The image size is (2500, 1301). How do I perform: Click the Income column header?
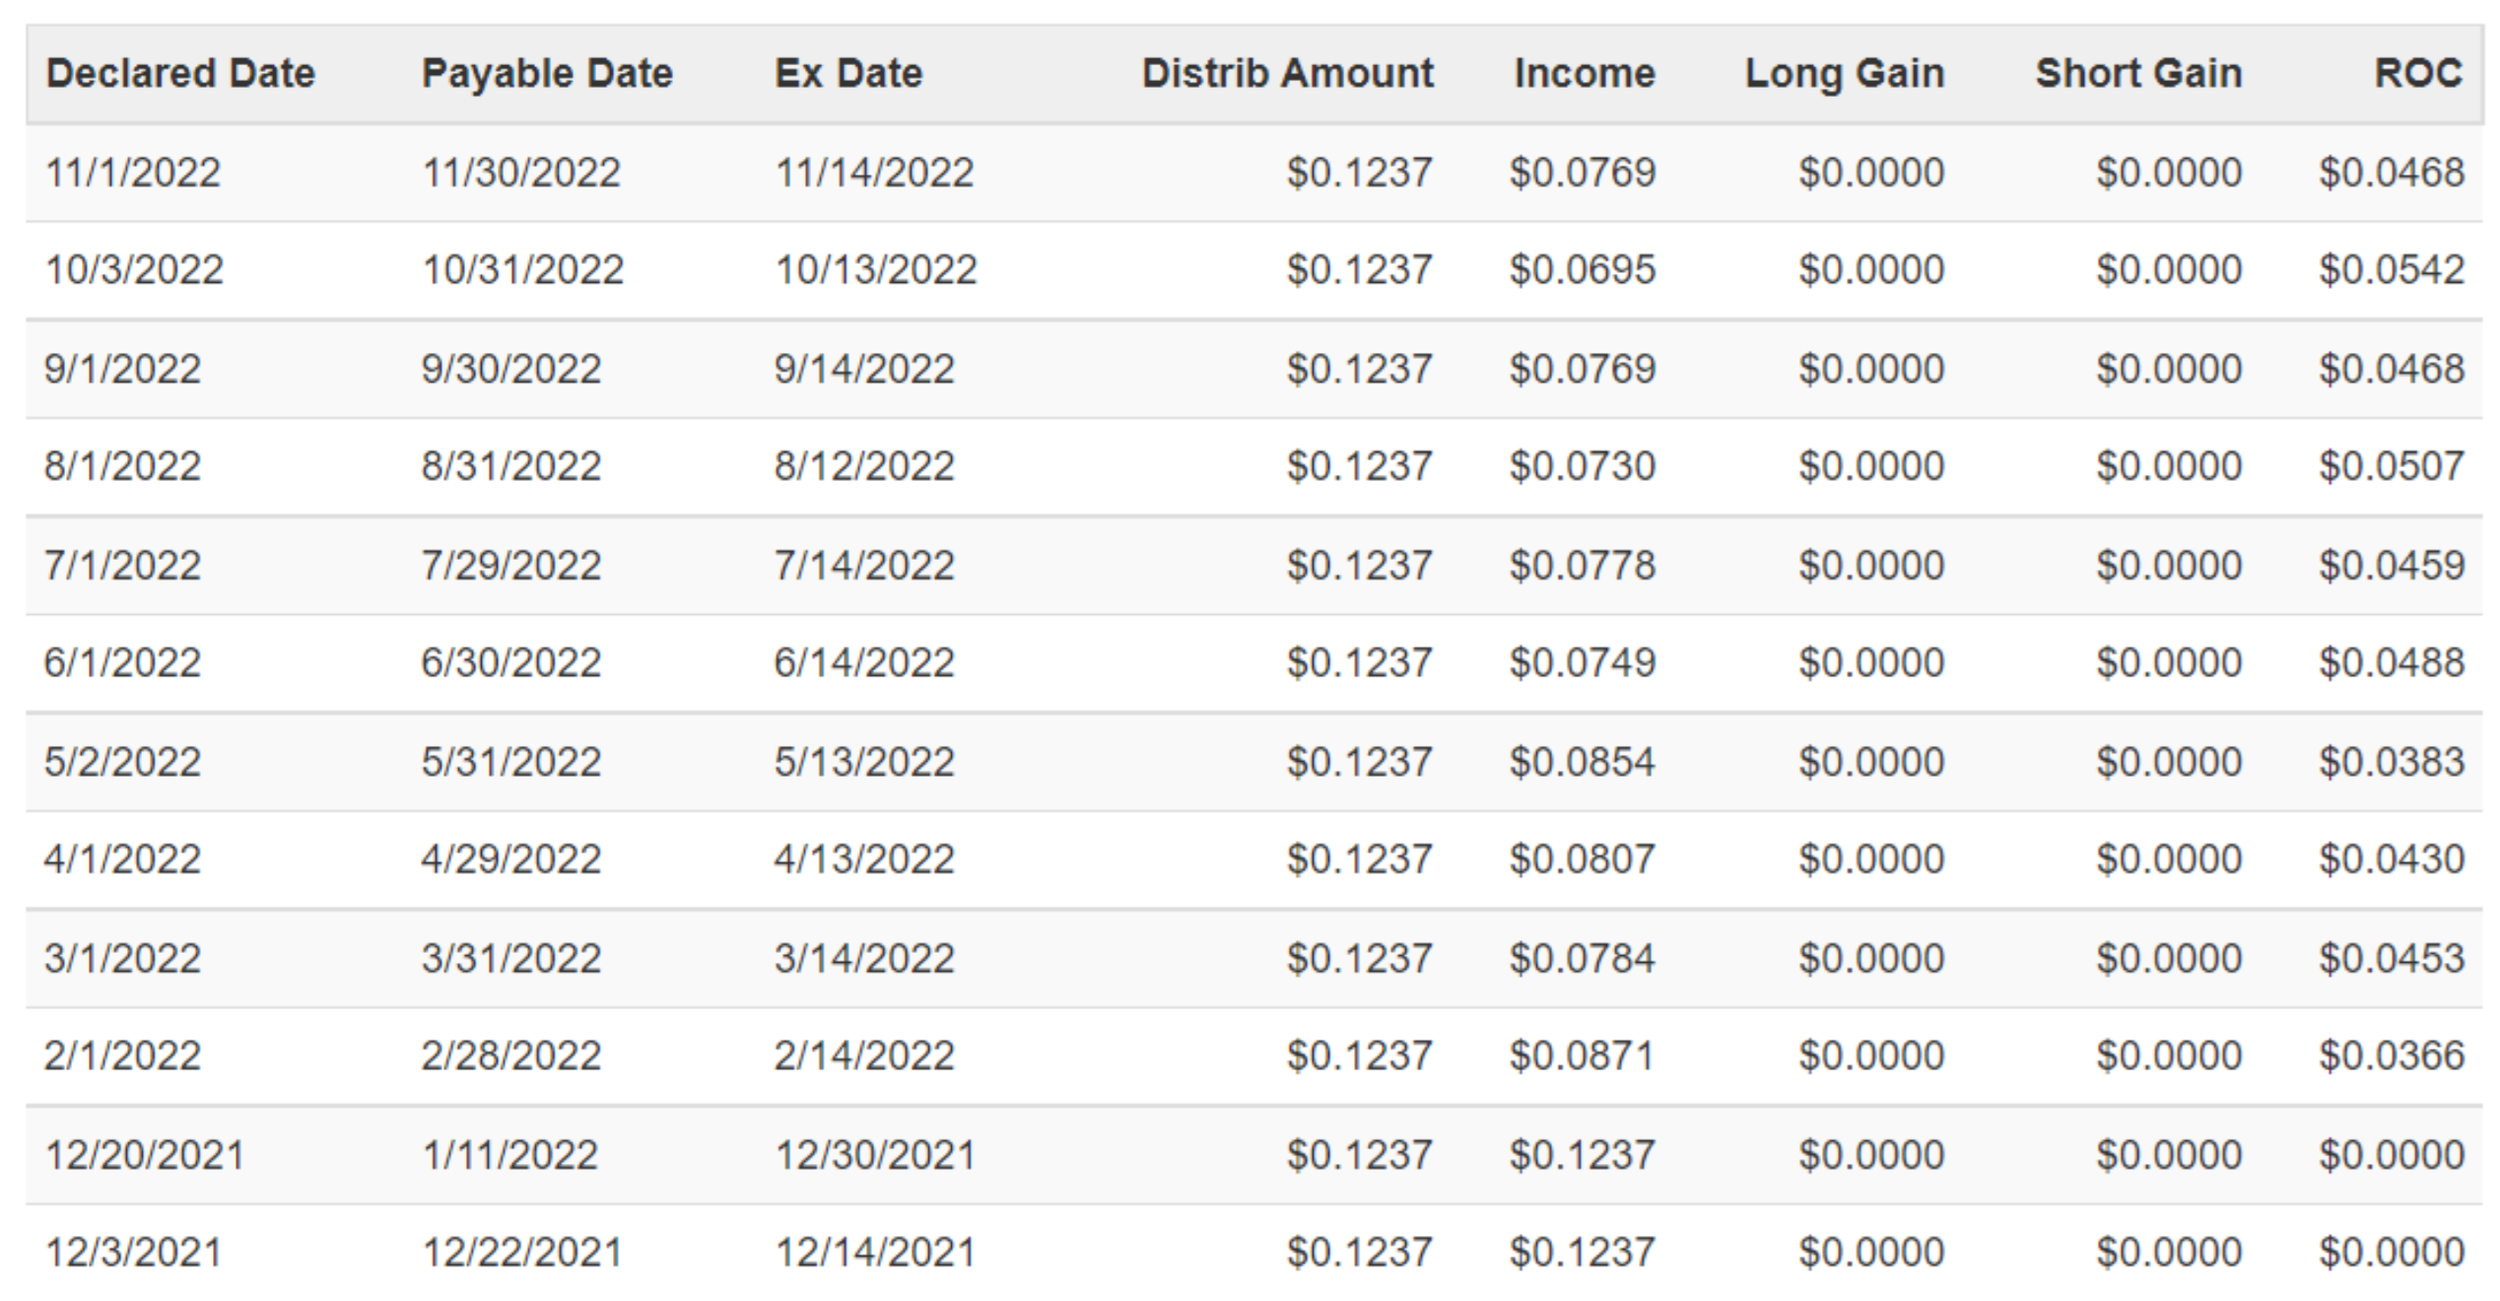tap(1584, 74)
